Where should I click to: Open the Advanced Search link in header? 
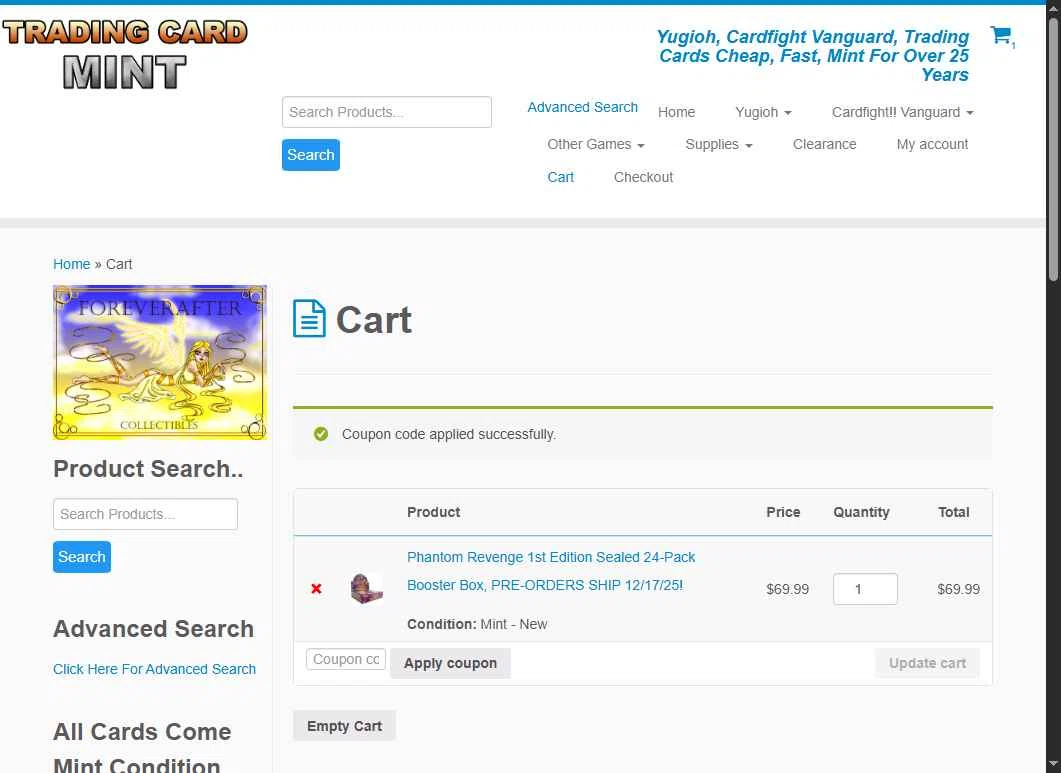[x=583, y=108]
